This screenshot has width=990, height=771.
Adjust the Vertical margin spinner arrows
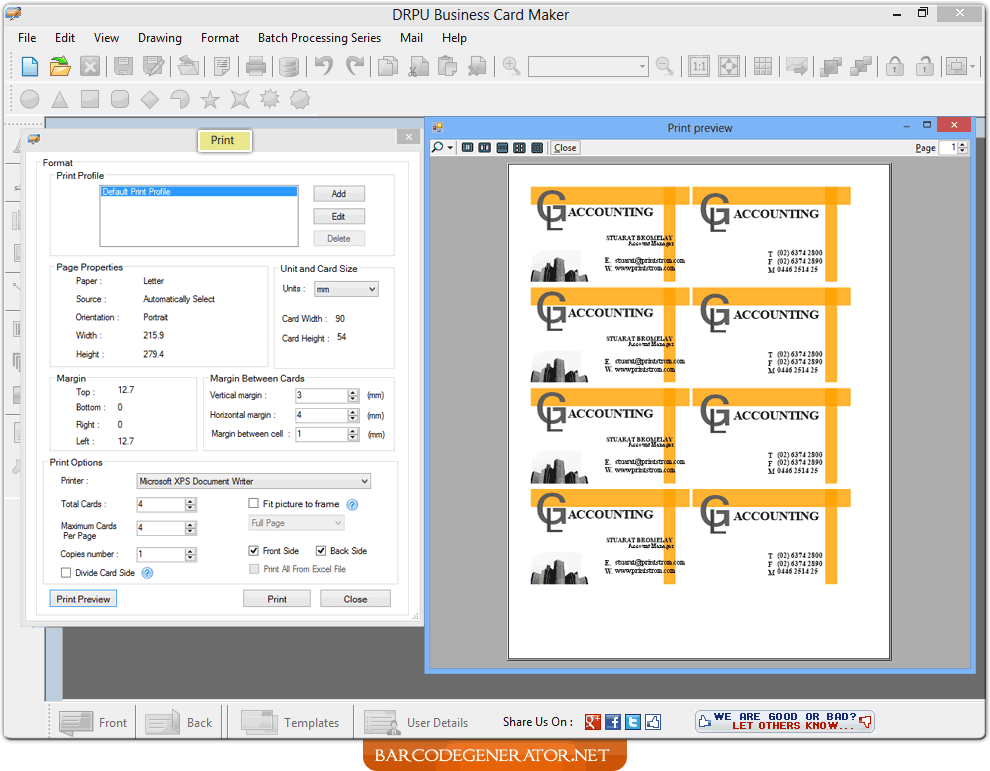click(x=353, y=395)
